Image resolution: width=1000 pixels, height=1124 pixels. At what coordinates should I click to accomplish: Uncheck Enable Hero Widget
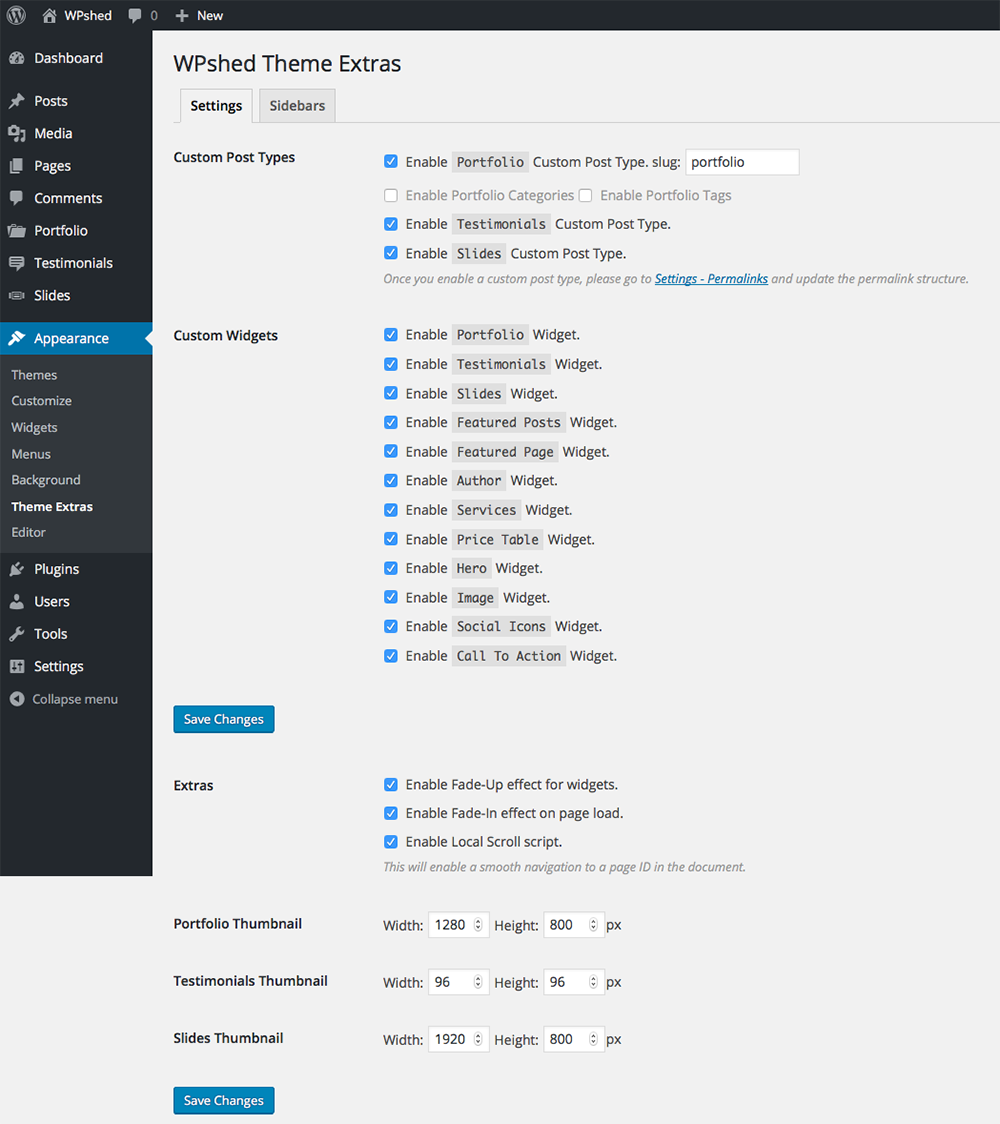click(391, 568)
